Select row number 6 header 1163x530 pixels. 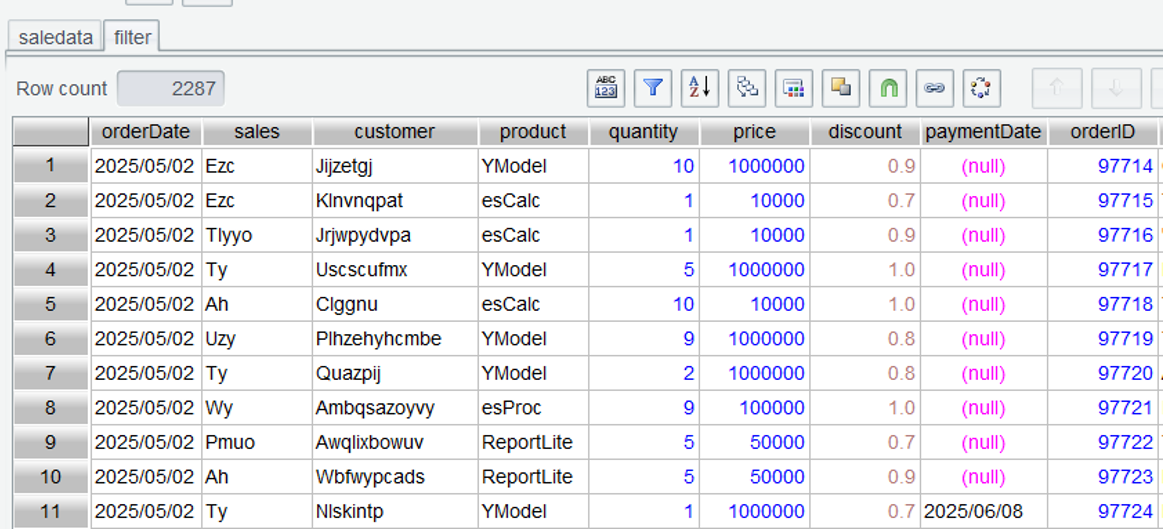(x=50, y=339)
